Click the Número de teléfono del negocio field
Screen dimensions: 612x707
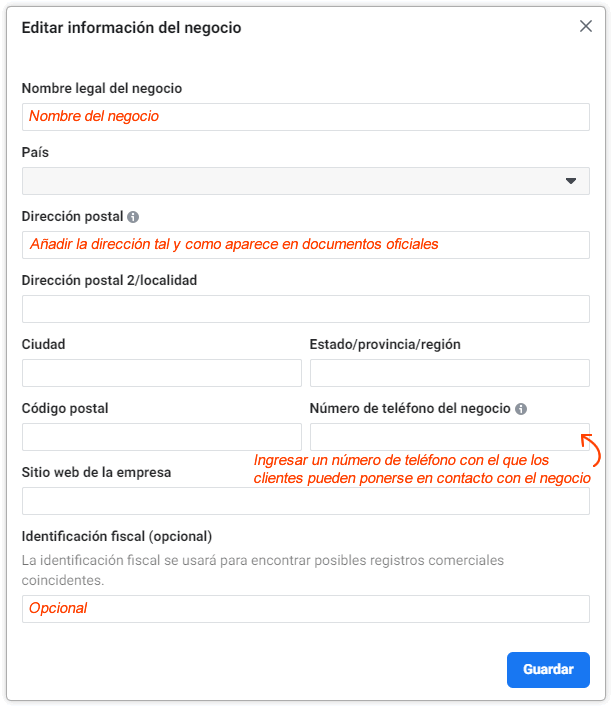pyautogui.click(x=450, y=437)
